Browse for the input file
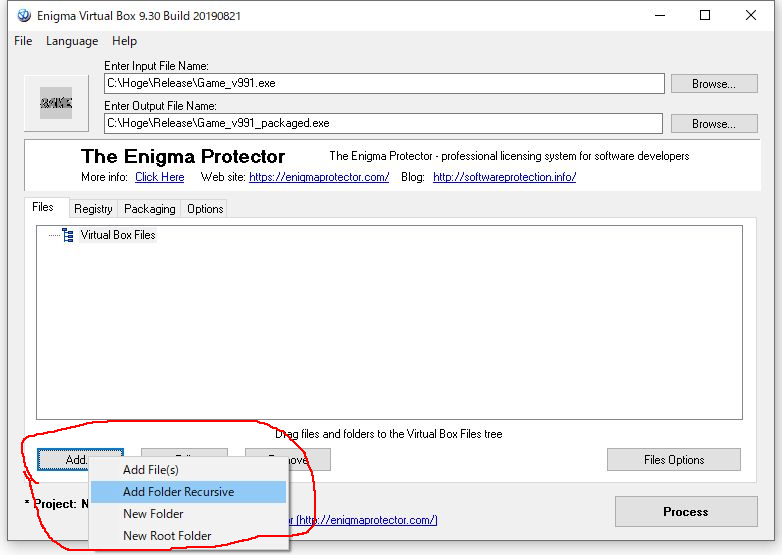The width and height of the screenshot is (782, 555). [714, 84]
